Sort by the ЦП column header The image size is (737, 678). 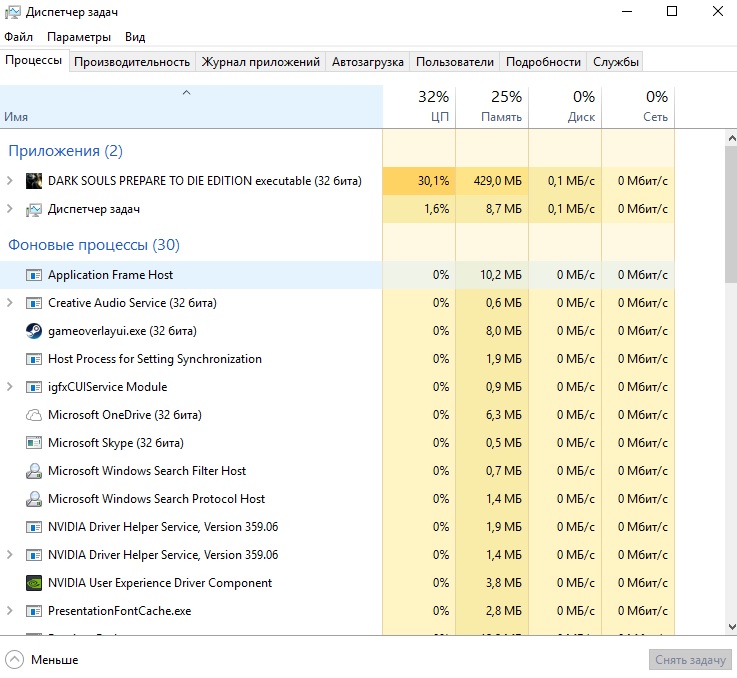419,107
